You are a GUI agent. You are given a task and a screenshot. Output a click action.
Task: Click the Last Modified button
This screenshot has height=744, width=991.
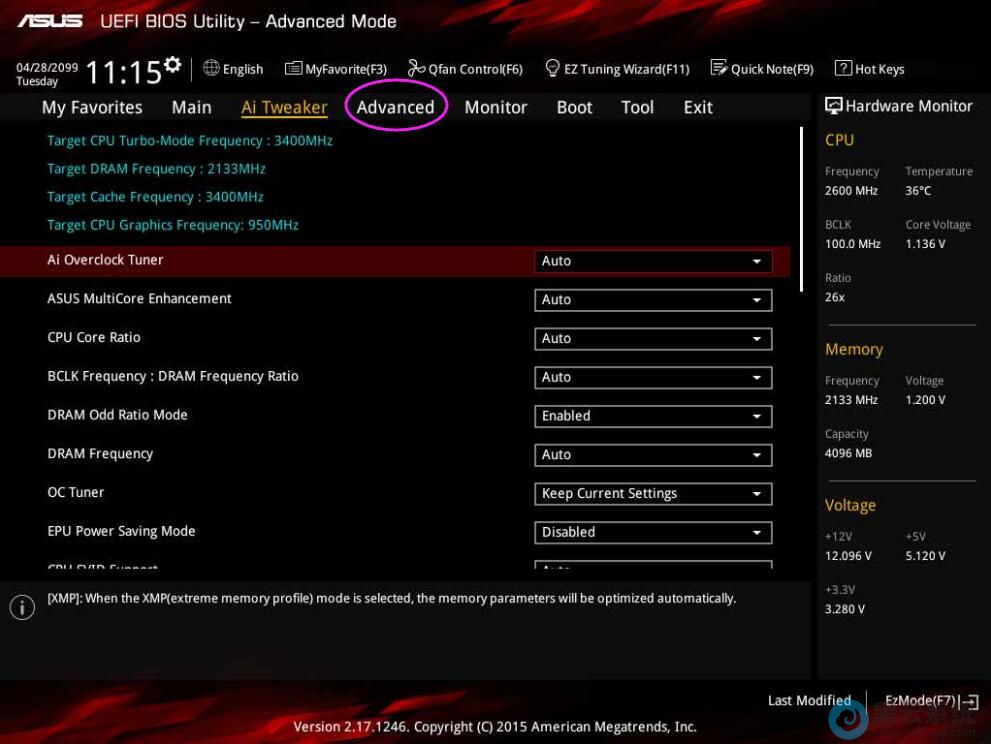(808, 701)
